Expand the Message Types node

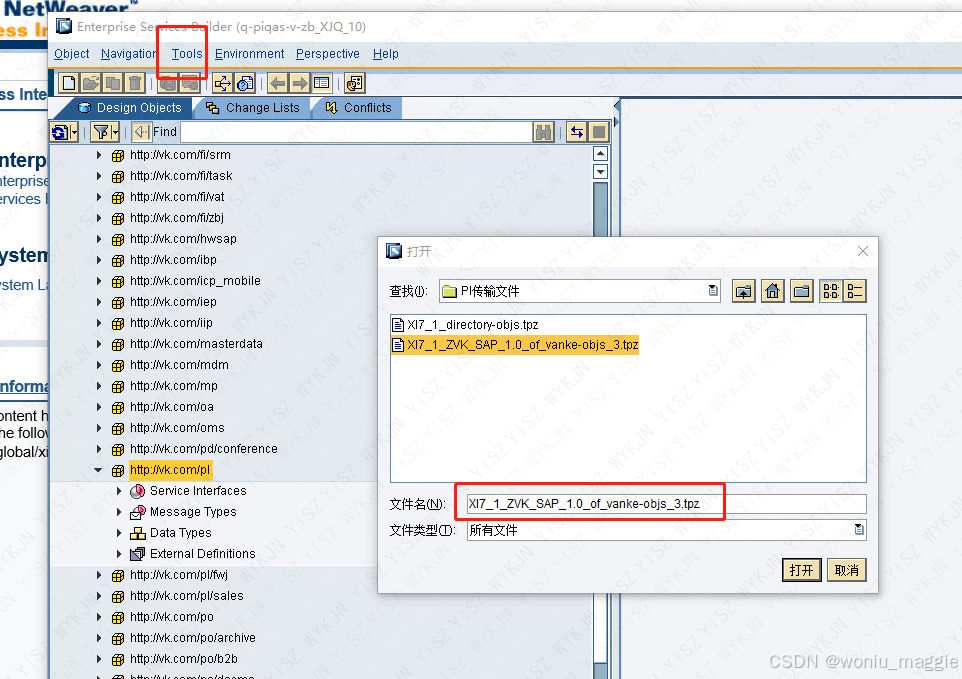[119, 512]
